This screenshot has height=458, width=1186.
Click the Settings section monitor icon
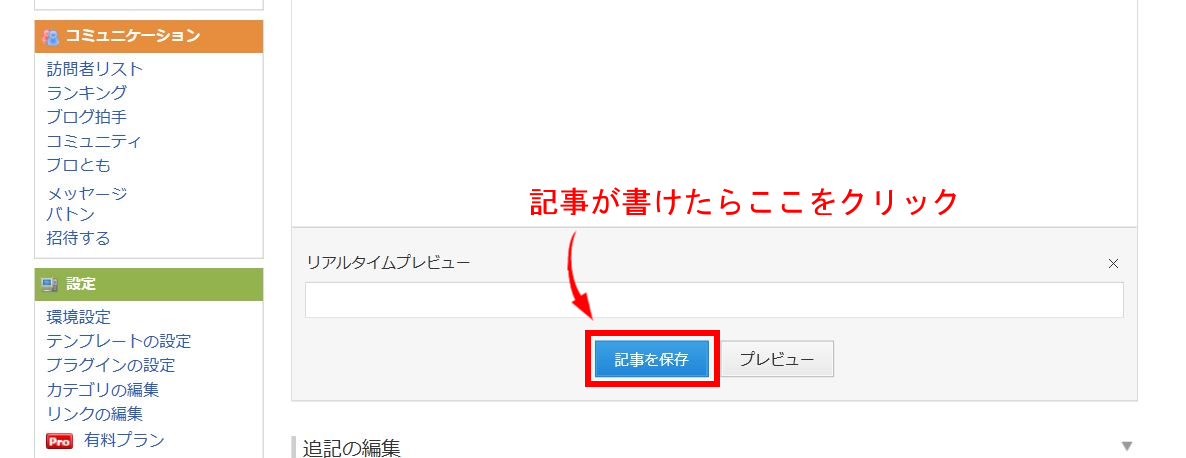pyautogui.click(x=50, y=285)
